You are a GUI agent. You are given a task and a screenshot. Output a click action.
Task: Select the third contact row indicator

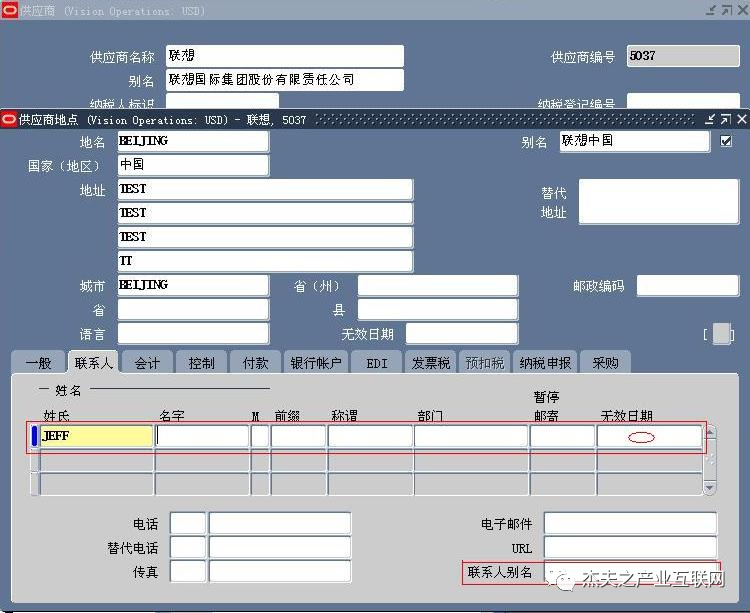34,483
